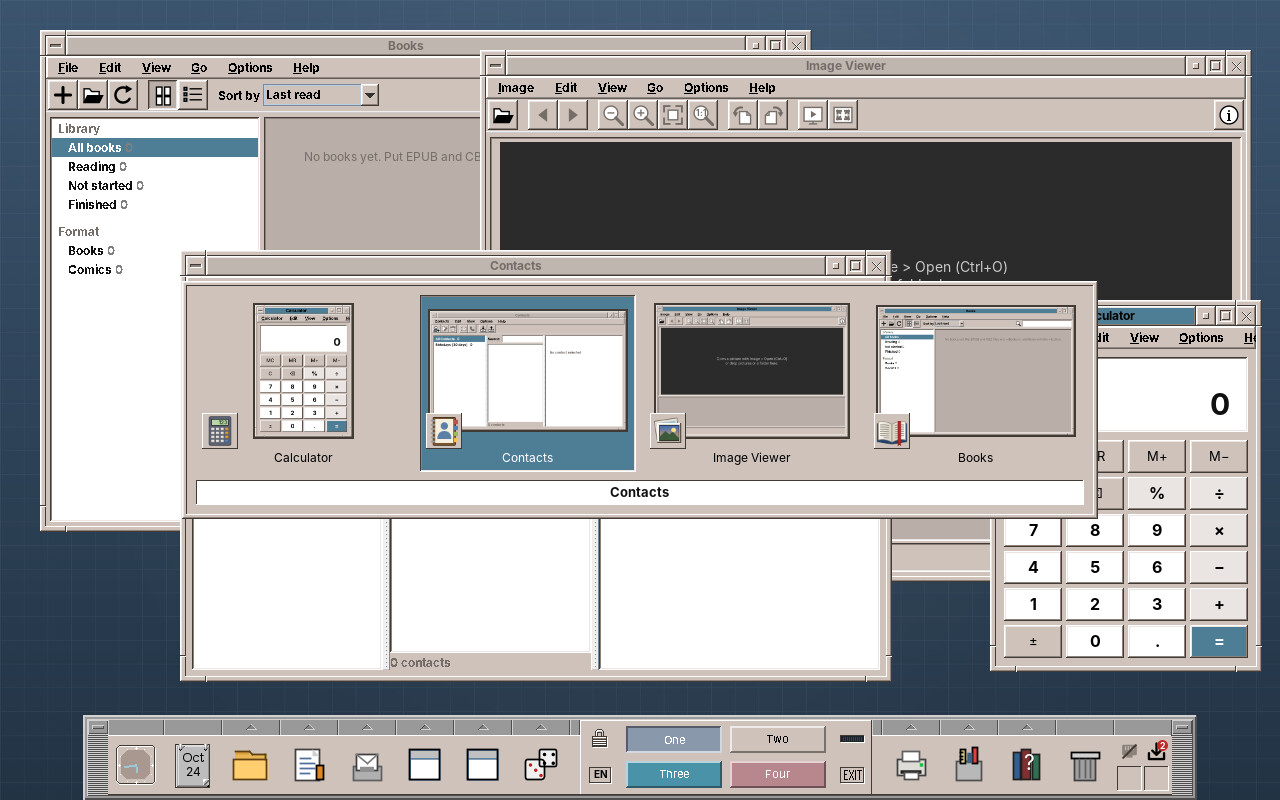Add a new book in the Books toolbar
1280x800 pixels.
[63, 95]
